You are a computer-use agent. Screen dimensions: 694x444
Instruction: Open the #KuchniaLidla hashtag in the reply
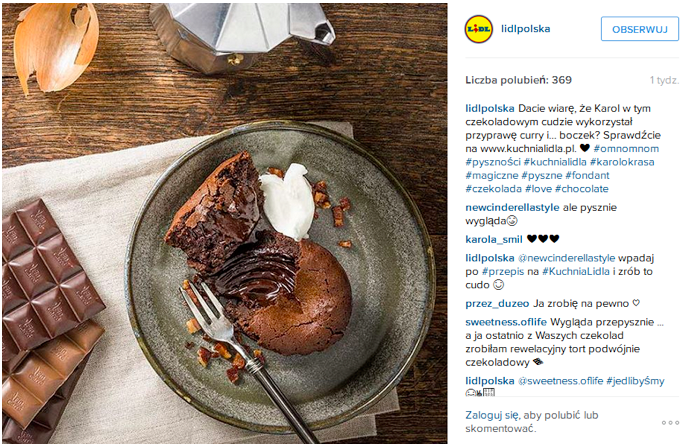pos(575,271)
